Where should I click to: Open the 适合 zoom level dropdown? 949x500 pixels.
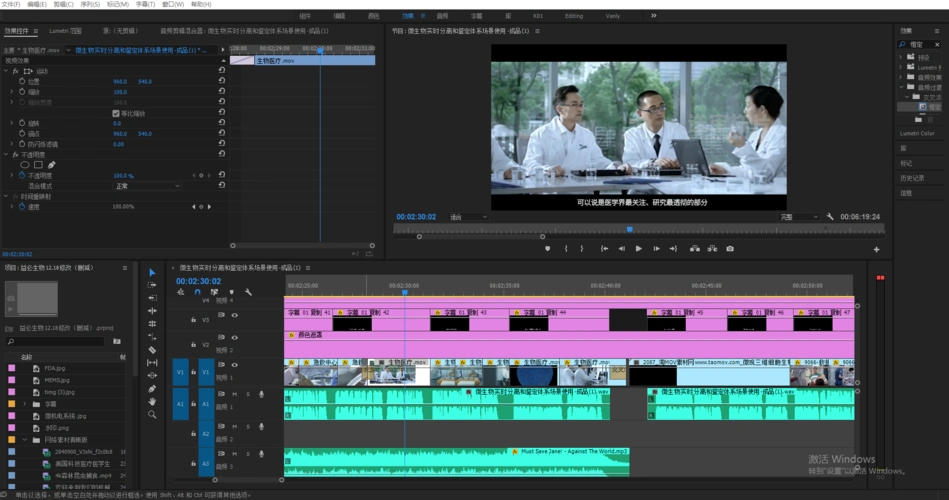click(468, 217)
